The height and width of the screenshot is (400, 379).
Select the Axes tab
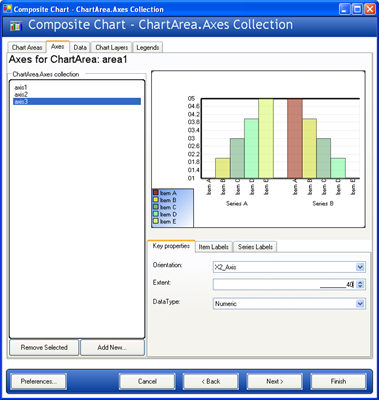pos(58,46)
